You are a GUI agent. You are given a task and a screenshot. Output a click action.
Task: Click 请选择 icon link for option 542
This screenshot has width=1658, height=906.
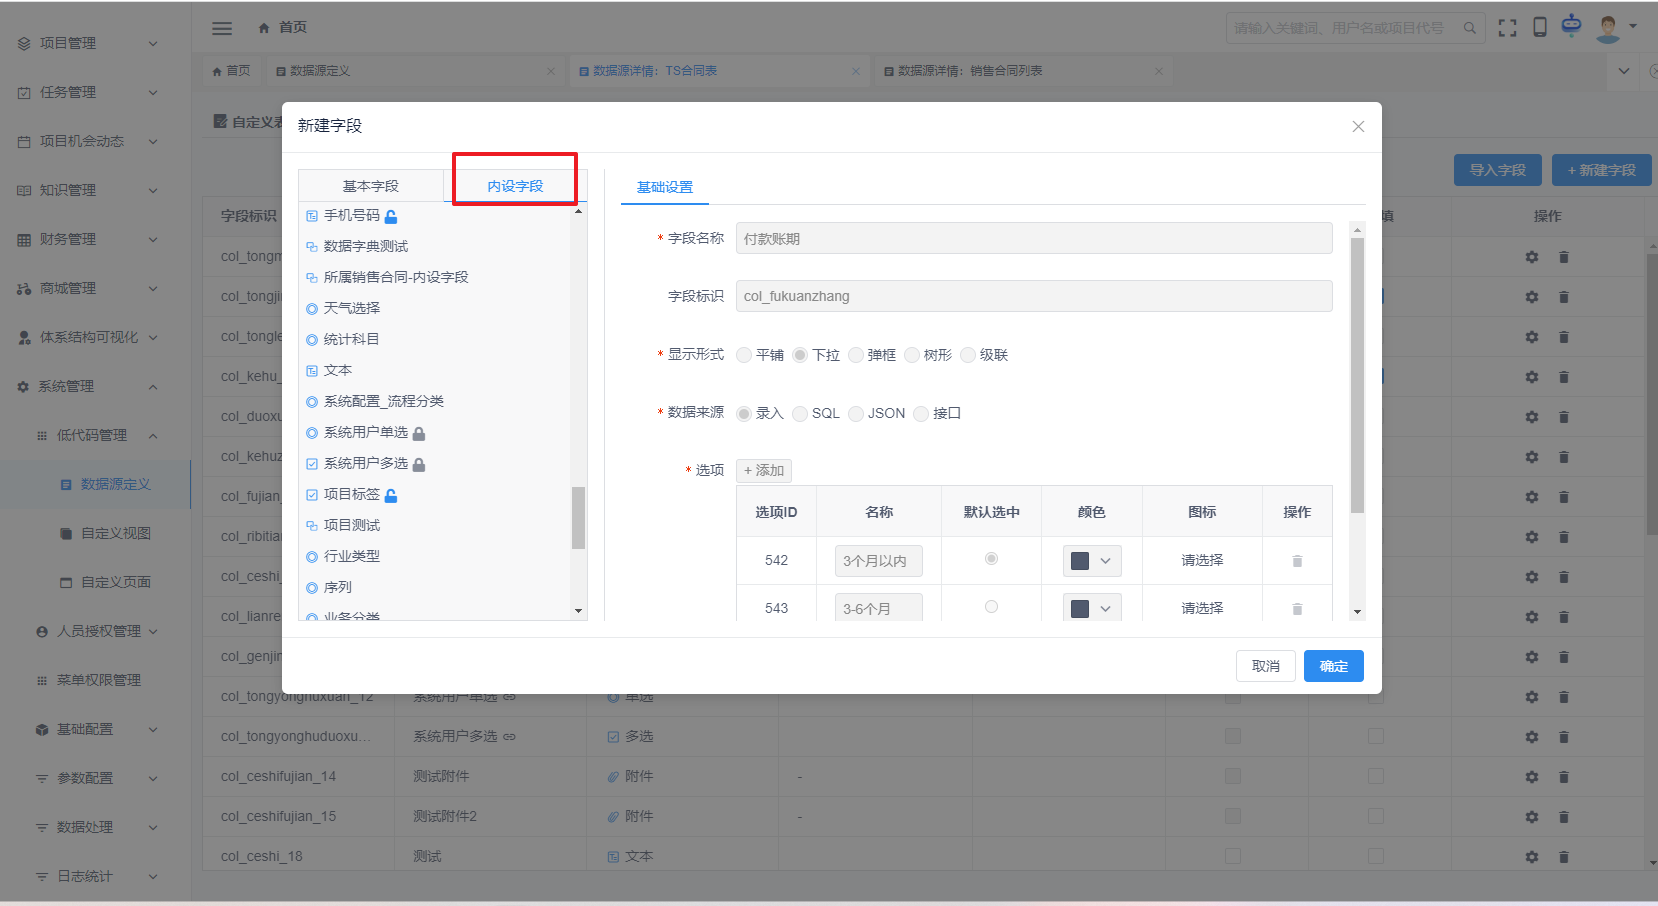1202,561
